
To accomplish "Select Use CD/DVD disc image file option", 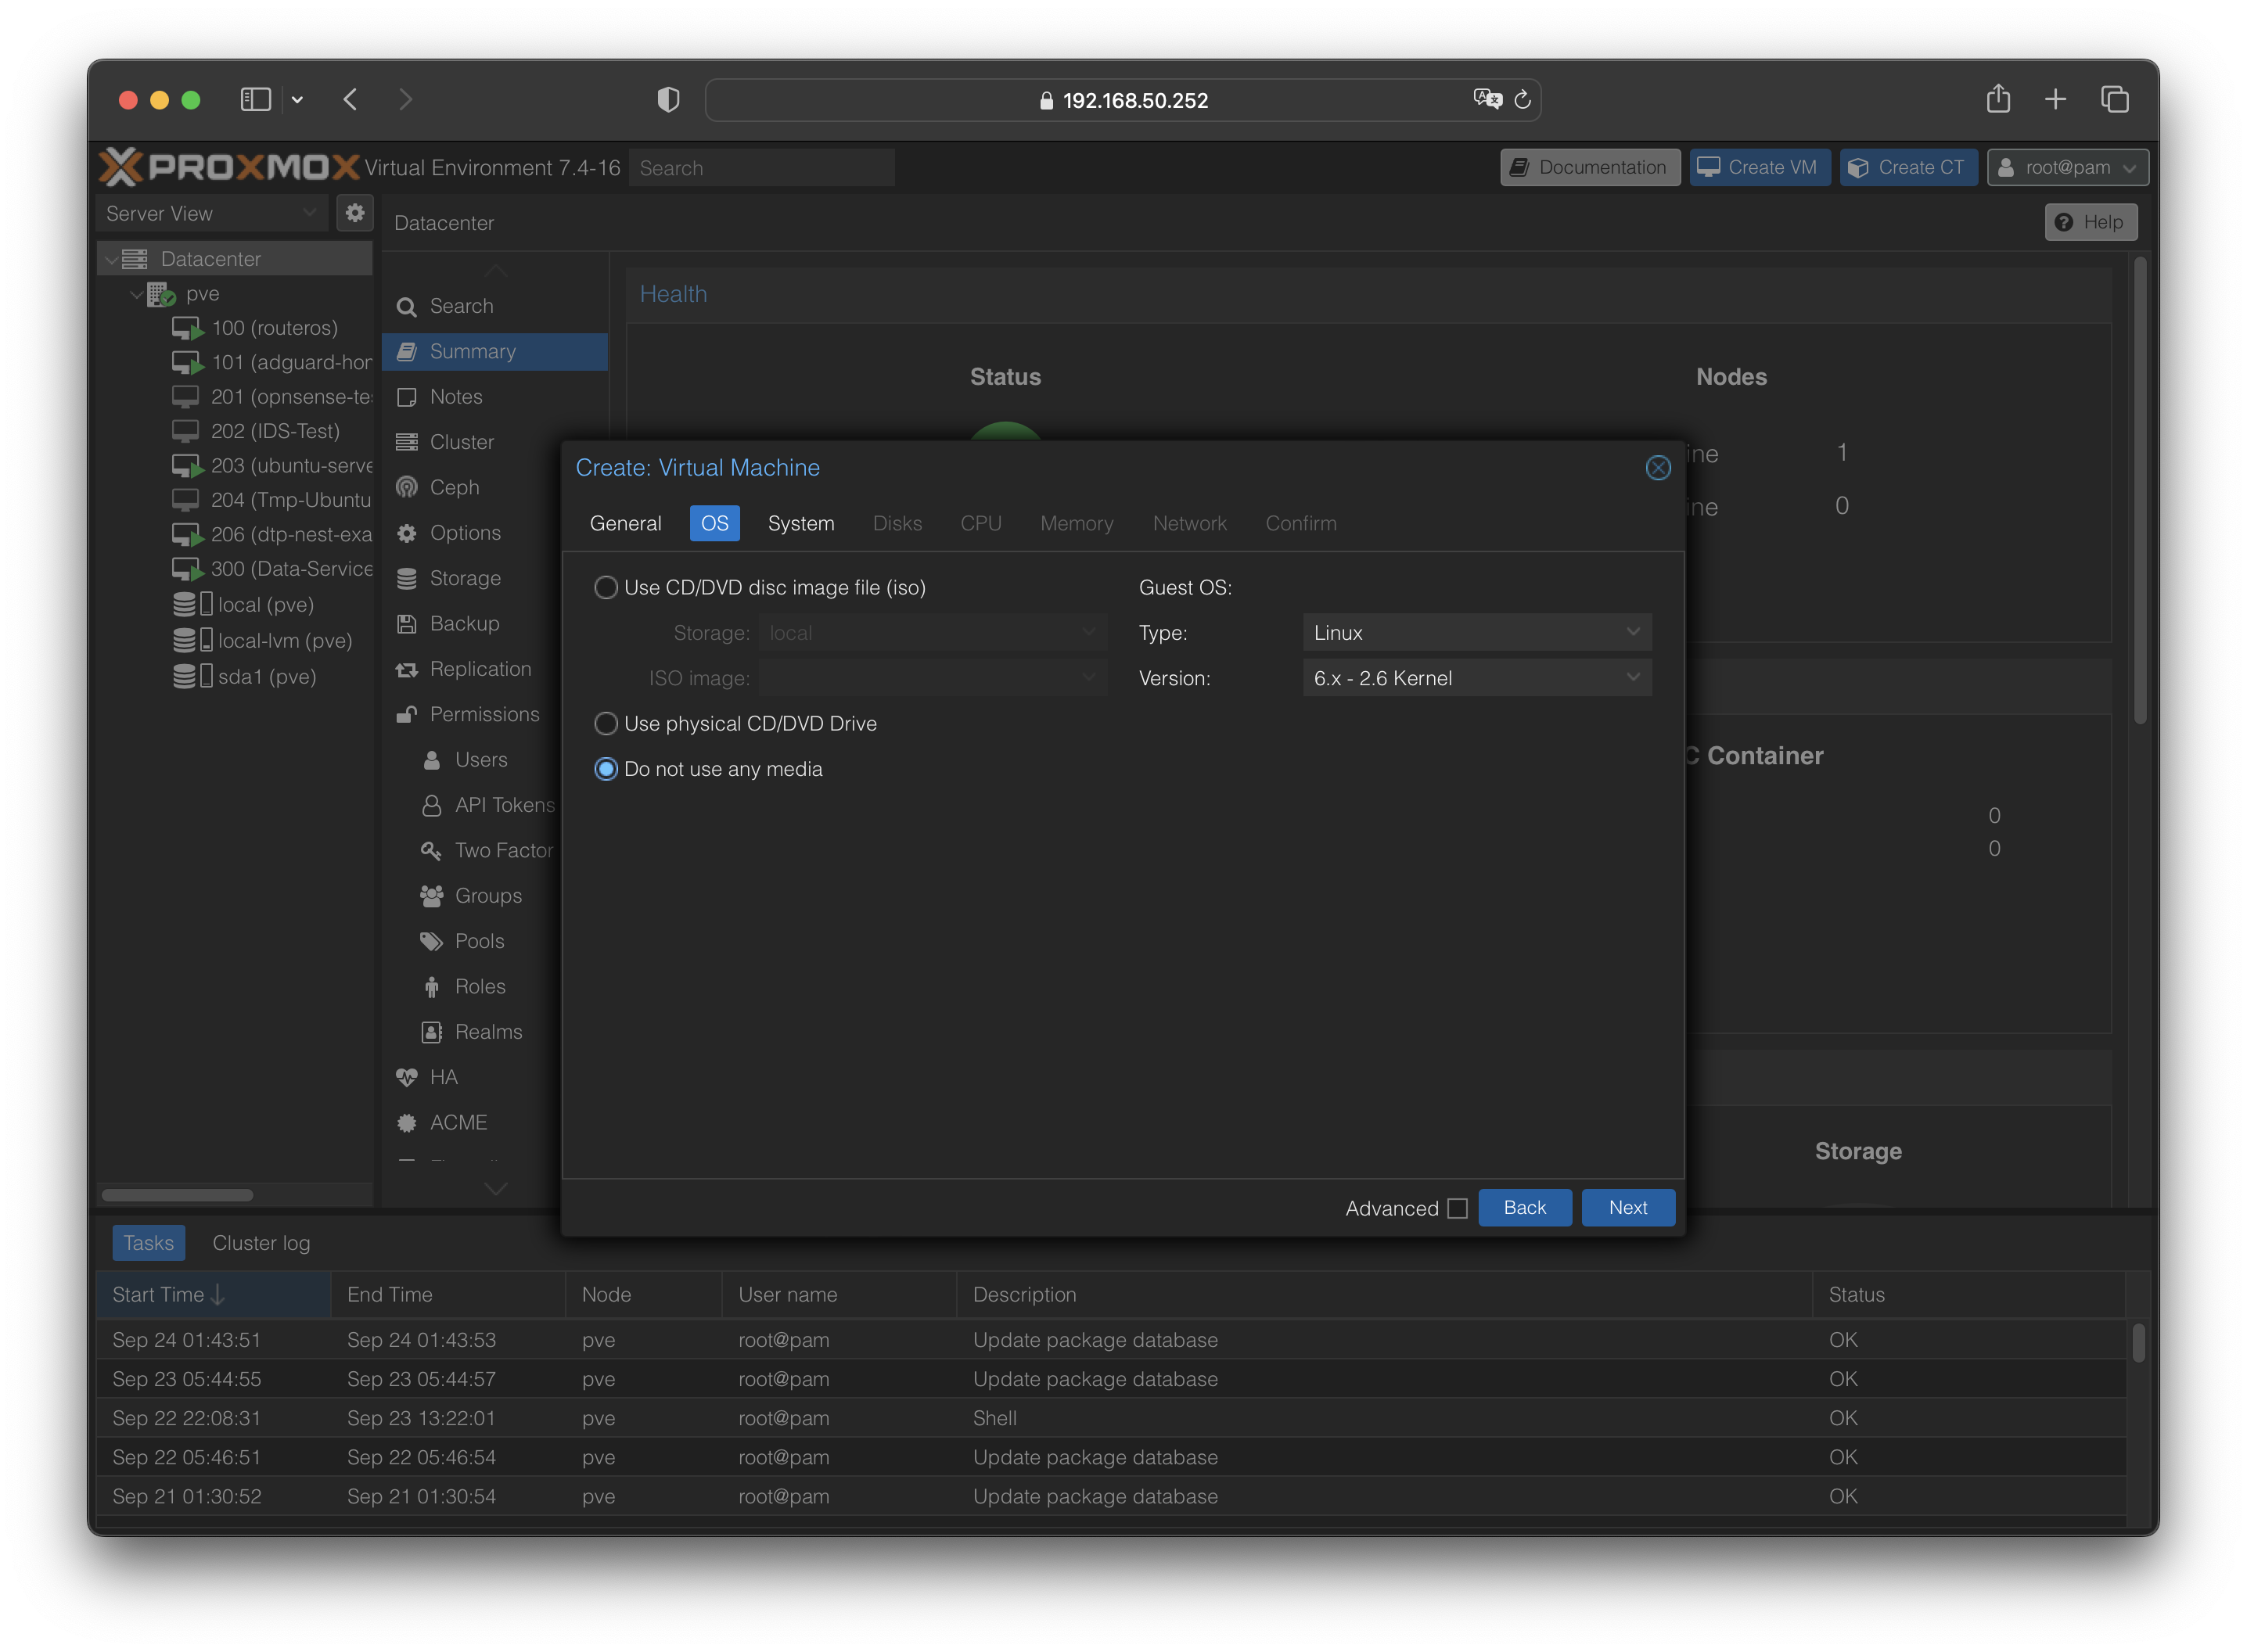I will (606, 588).
